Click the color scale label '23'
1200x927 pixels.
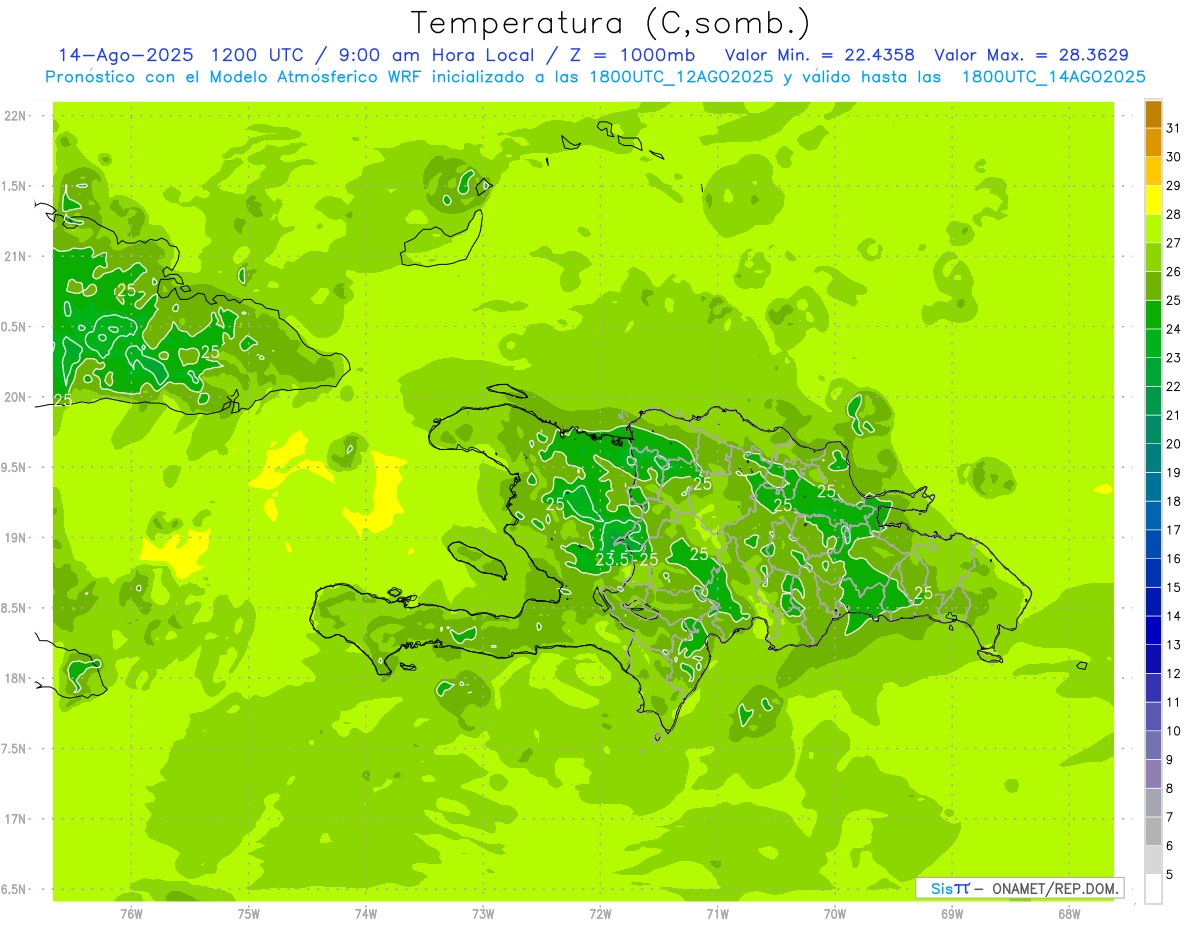[x=1174, y=358]
